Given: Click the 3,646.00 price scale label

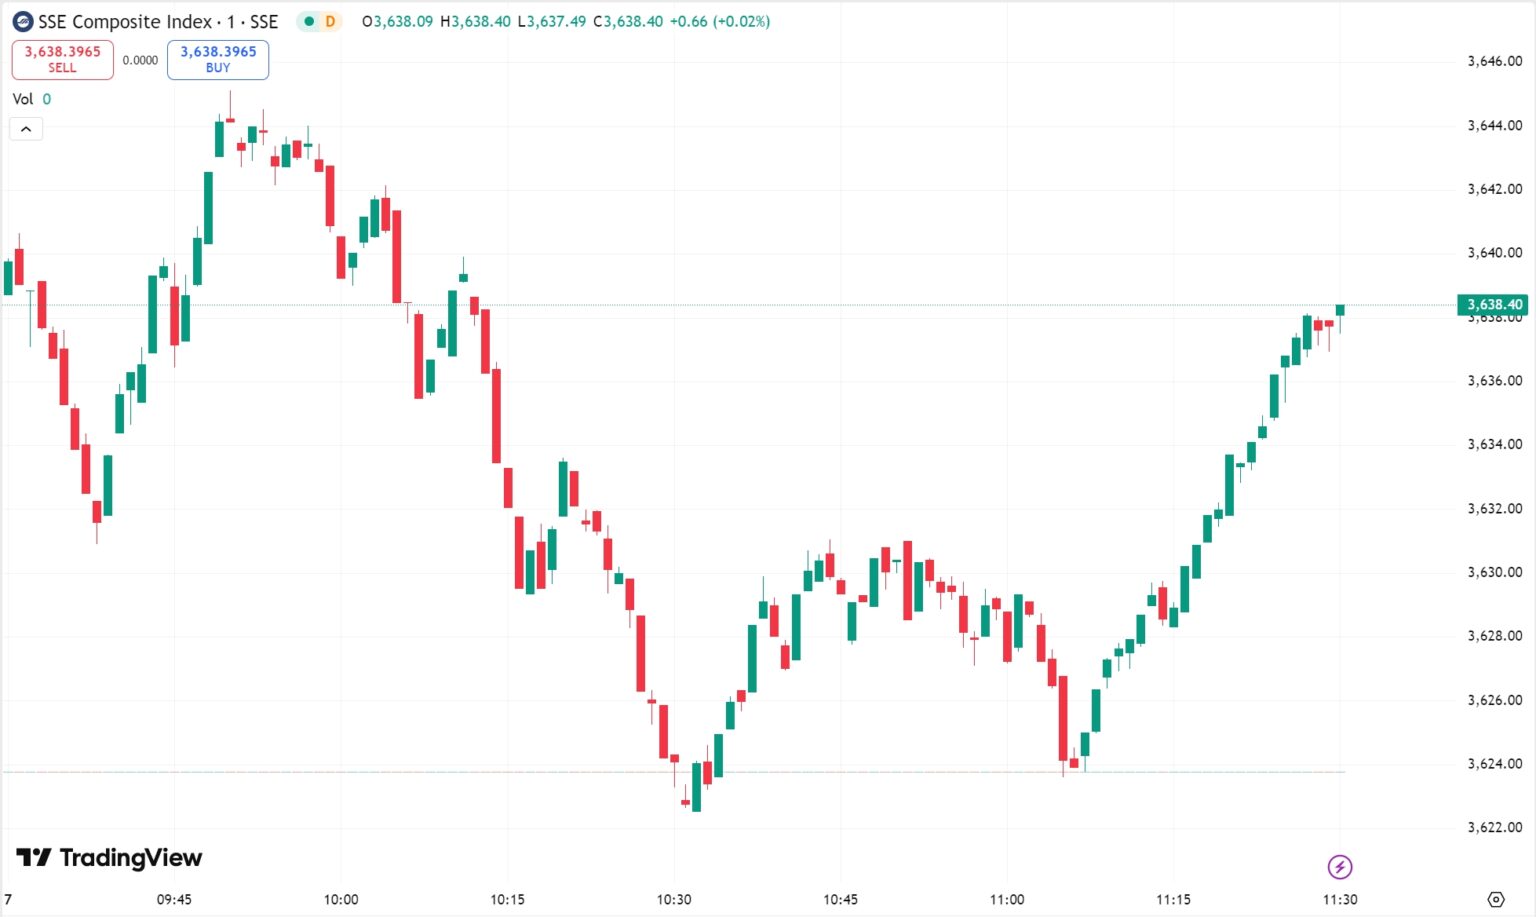Looking at the screenshot, I should coord(1495,61).
